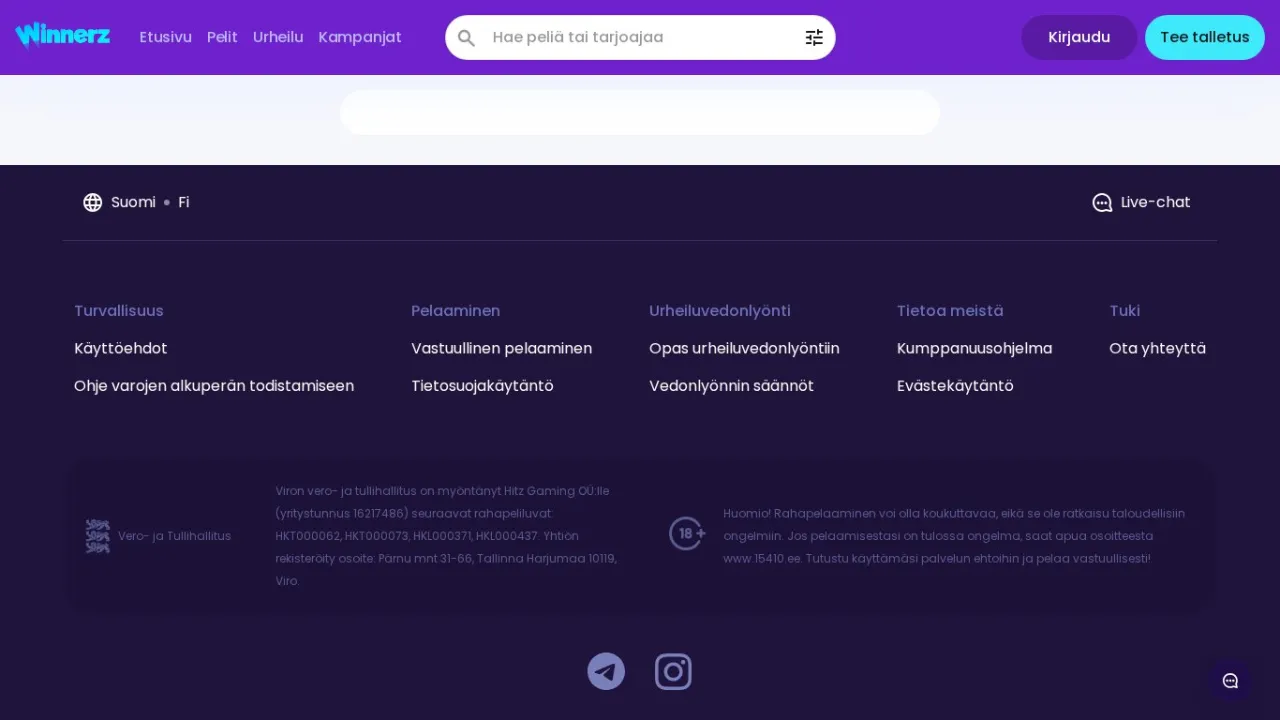
Task: Open the Telegram social link
Action: click(x=606, y=671)
